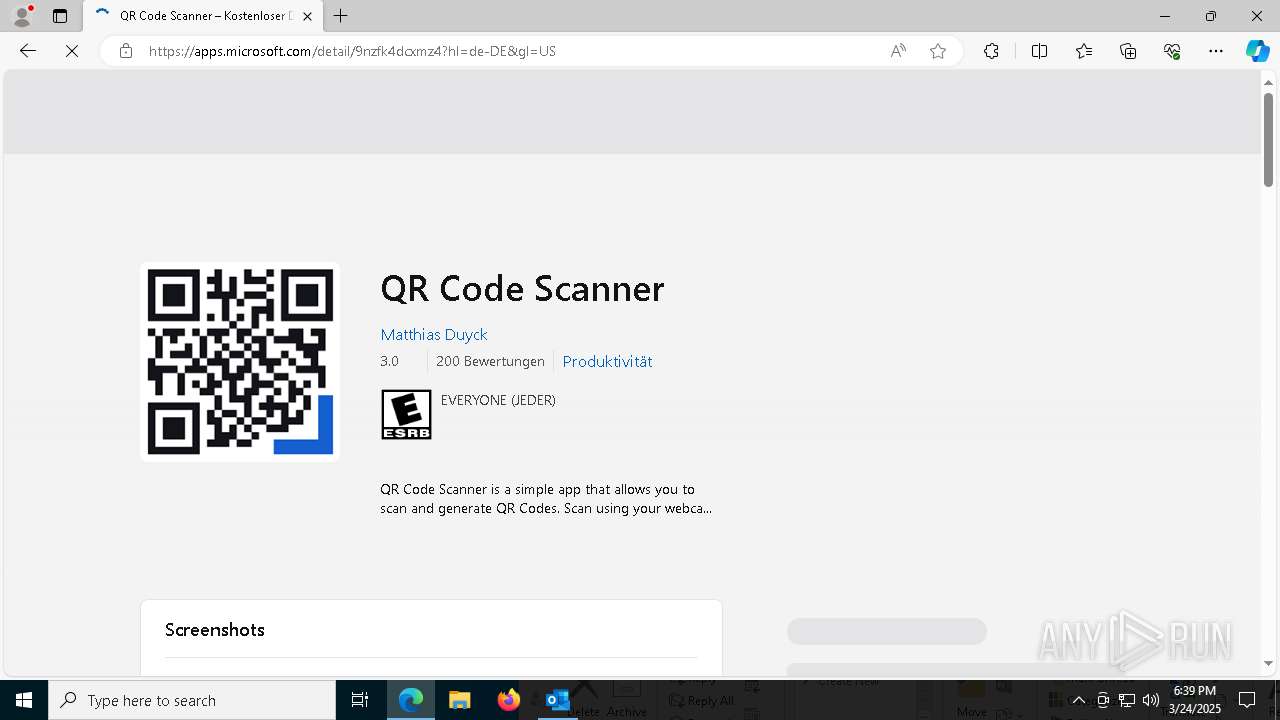Select the QR Code Scanner tab
Image resolution: width=1280 pixels, height=720 pixels.
(203, 16)
